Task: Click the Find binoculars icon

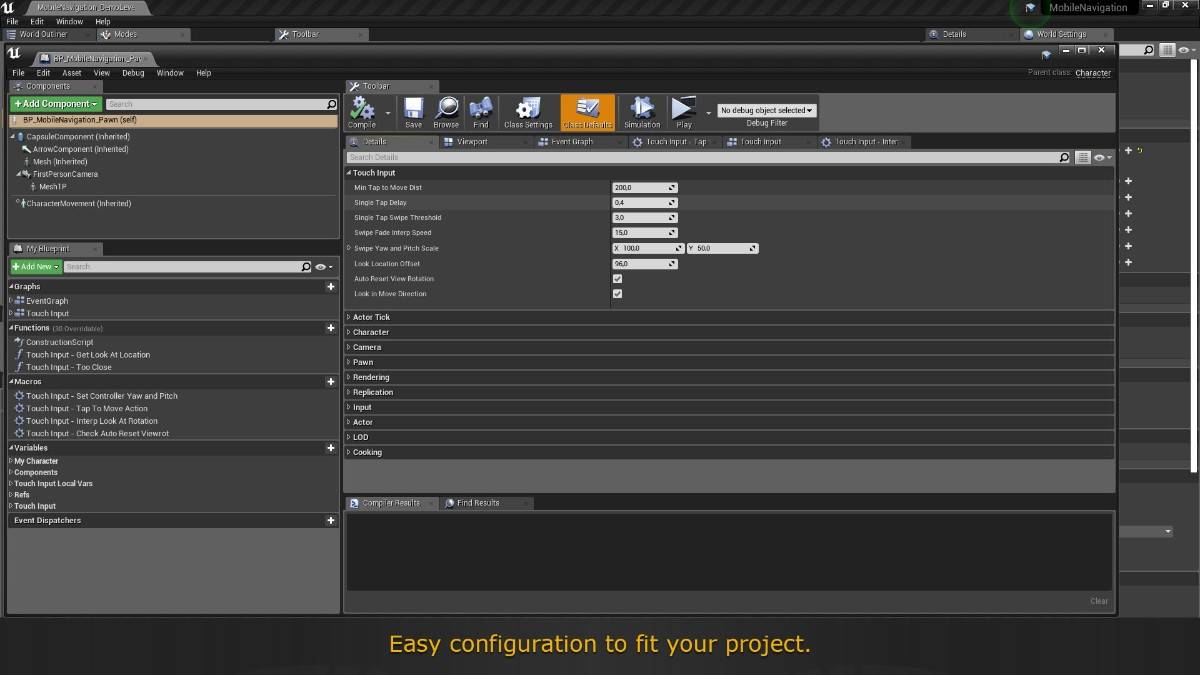Action: coord(481,112)
